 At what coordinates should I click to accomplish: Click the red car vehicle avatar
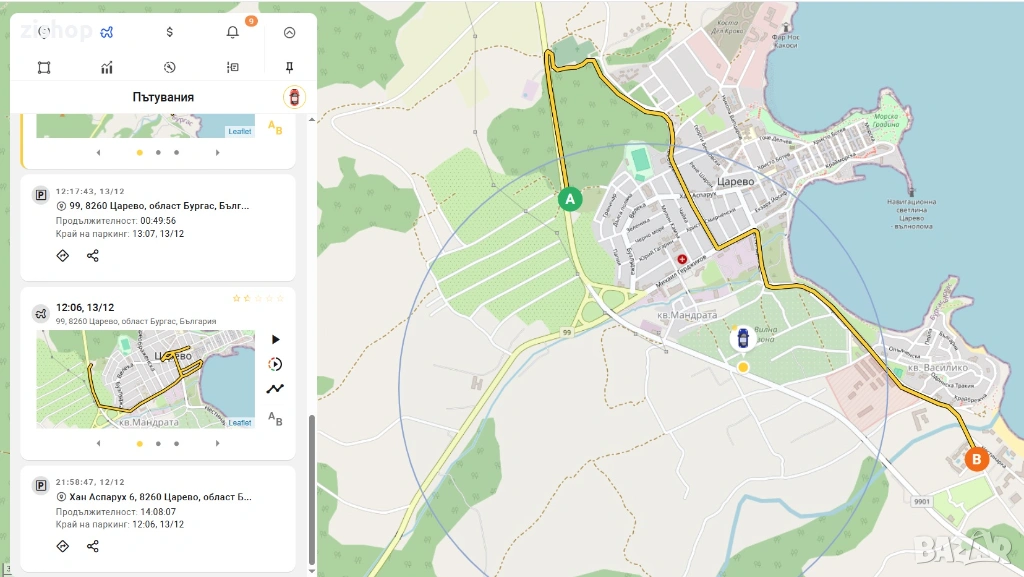(294, 97)
